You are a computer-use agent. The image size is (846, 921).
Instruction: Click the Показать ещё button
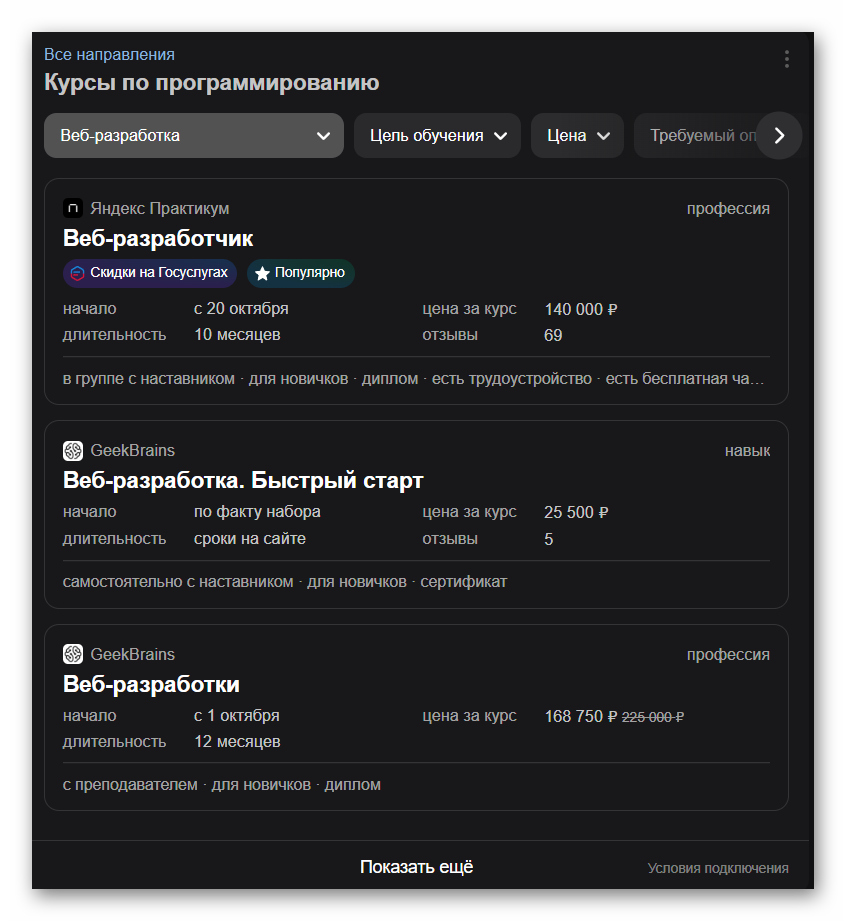tap(417, 867)
